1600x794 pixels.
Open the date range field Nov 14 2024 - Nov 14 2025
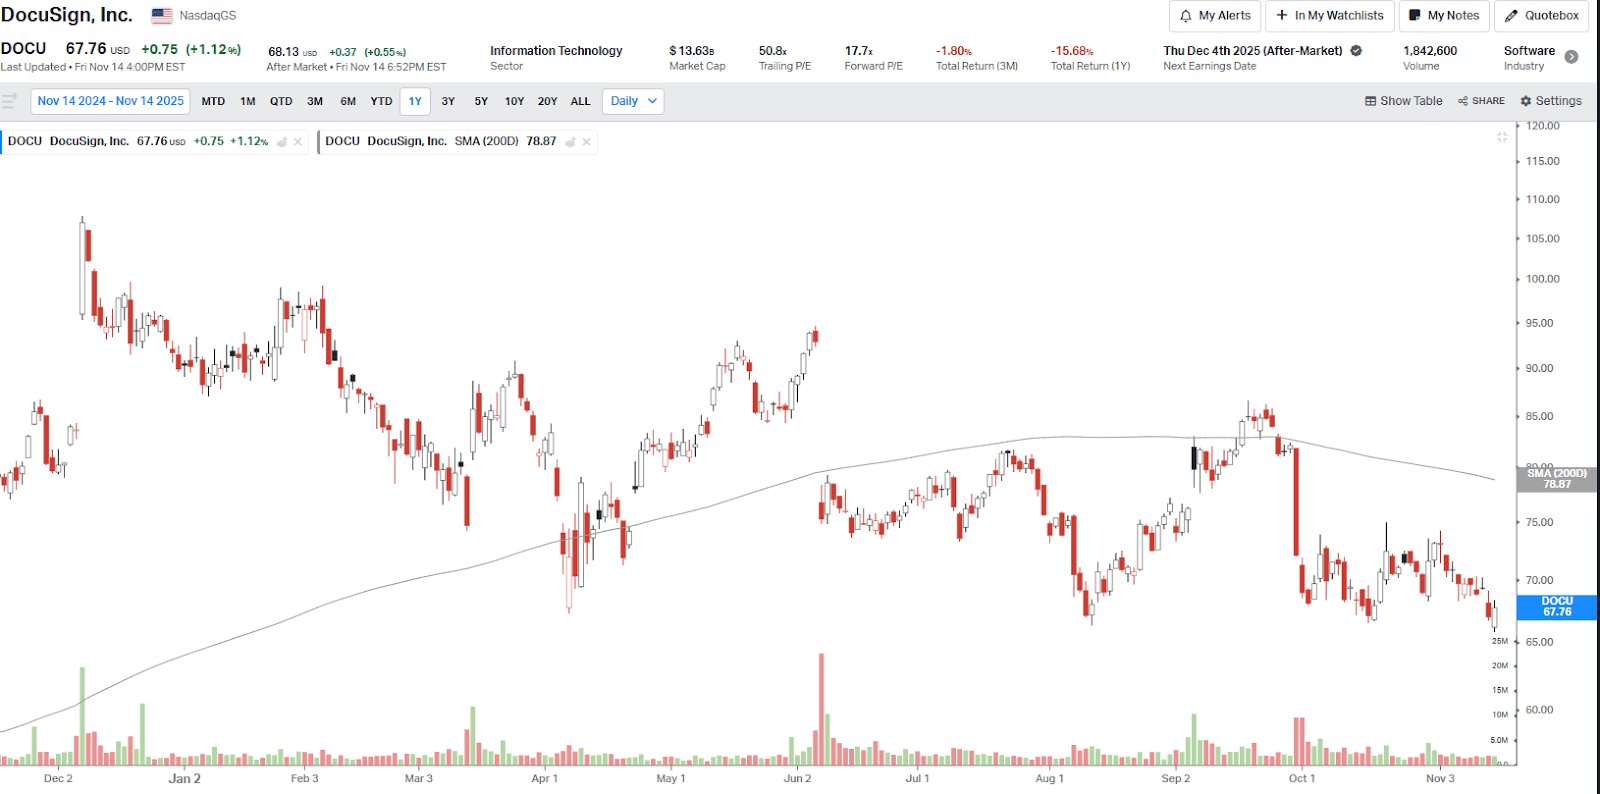point(111,101)
